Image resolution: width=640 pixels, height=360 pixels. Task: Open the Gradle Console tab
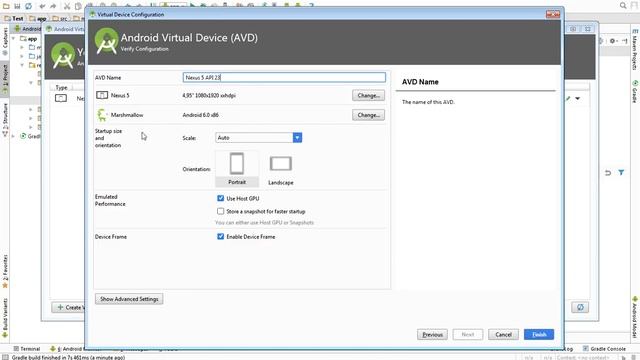point(604,349)
